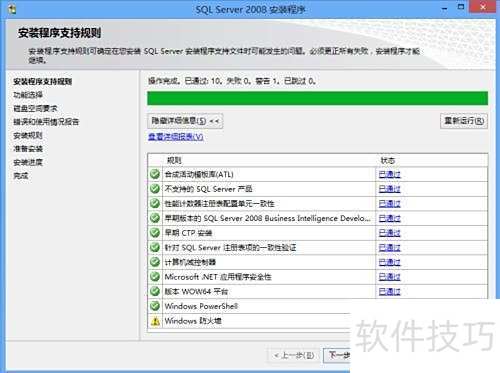The height and width of the screenshot is (373, 500).
Task: Click the check icon beside 性能计数器注册表配置单元一致性
Action: coord(155,203)
